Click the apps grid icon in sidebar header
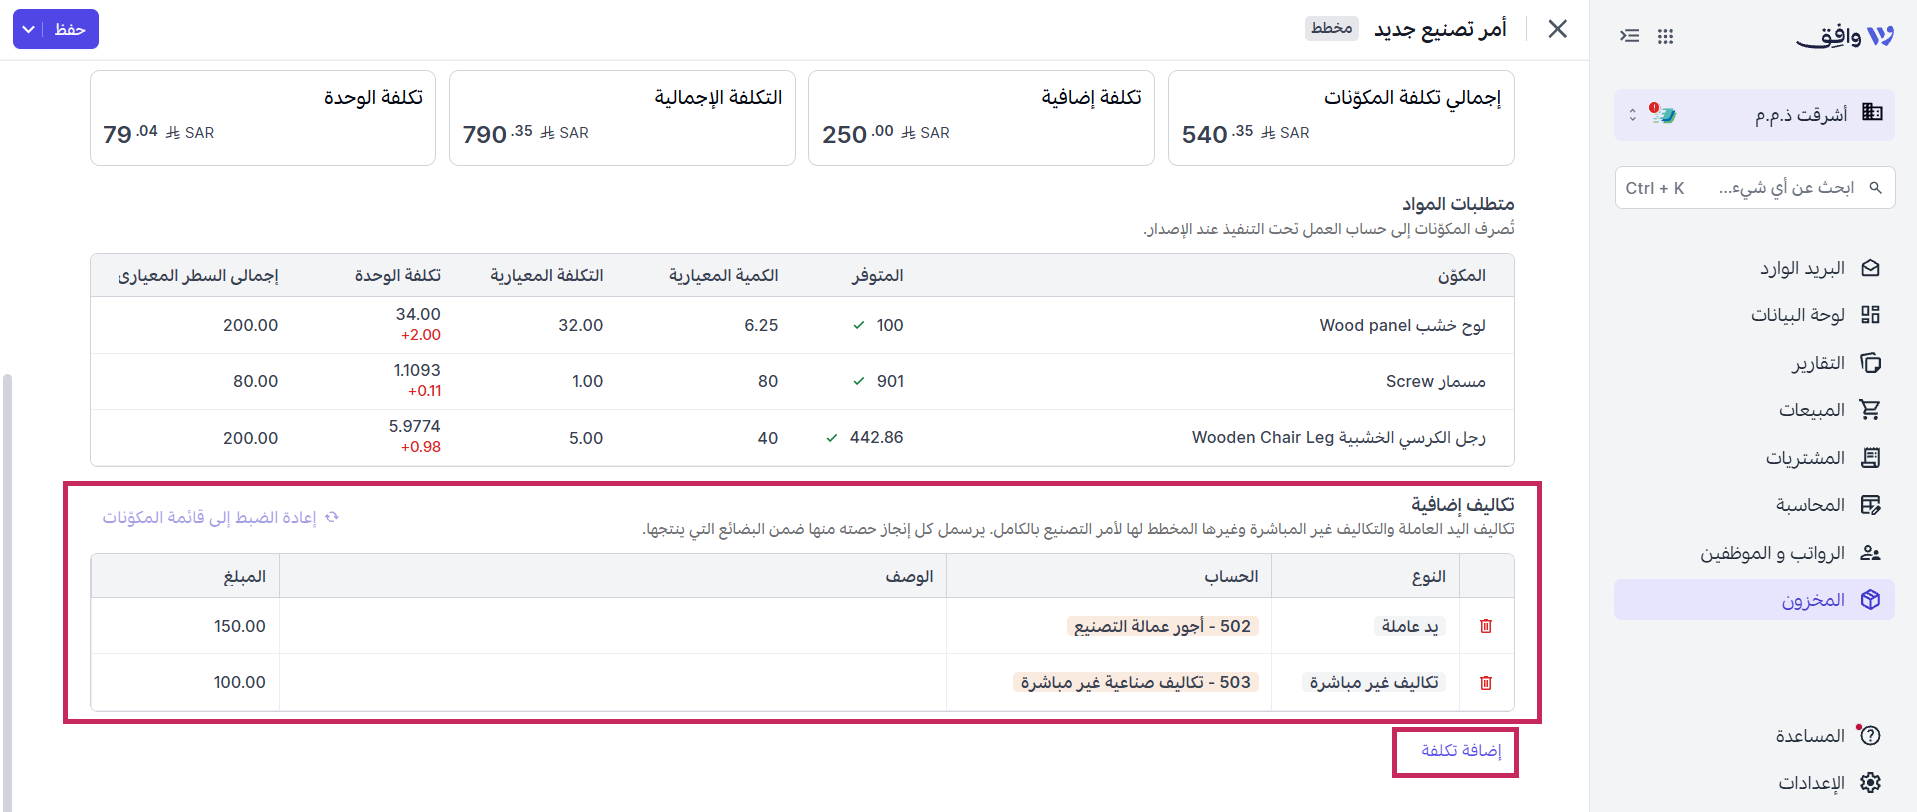1917x812 pixels. coord(1665,36)
